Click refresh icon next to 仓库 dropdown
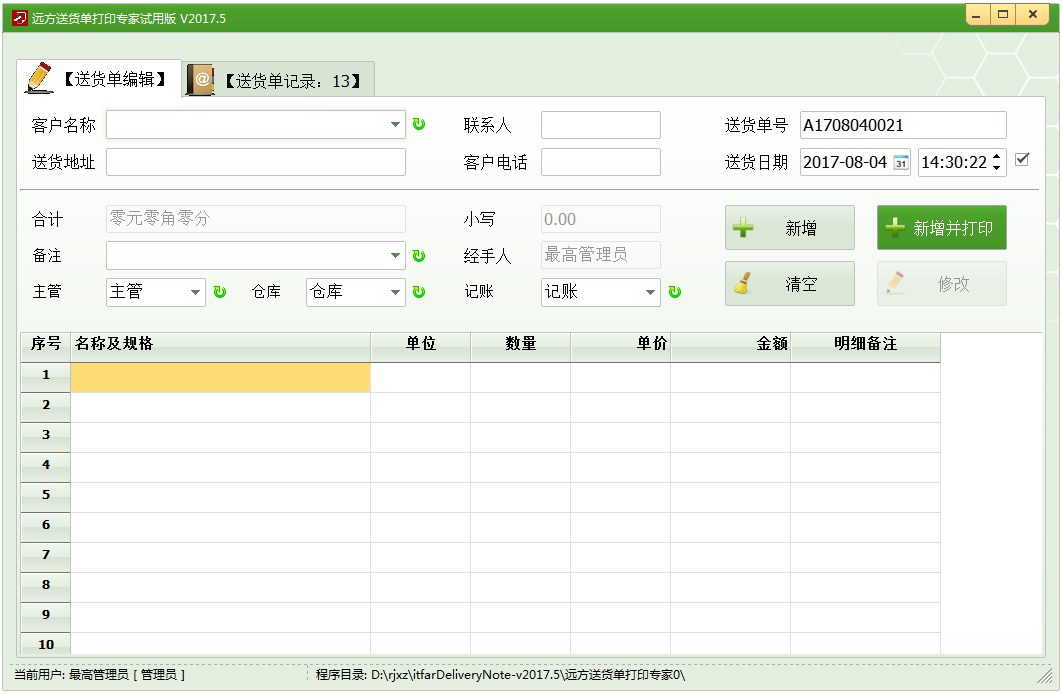 [419, 292]
